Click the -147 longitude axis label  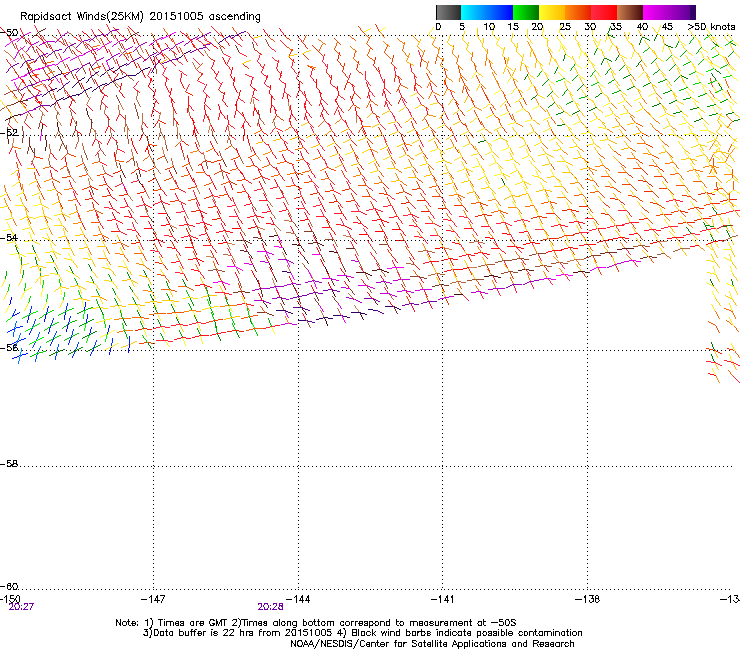[153, 599]
